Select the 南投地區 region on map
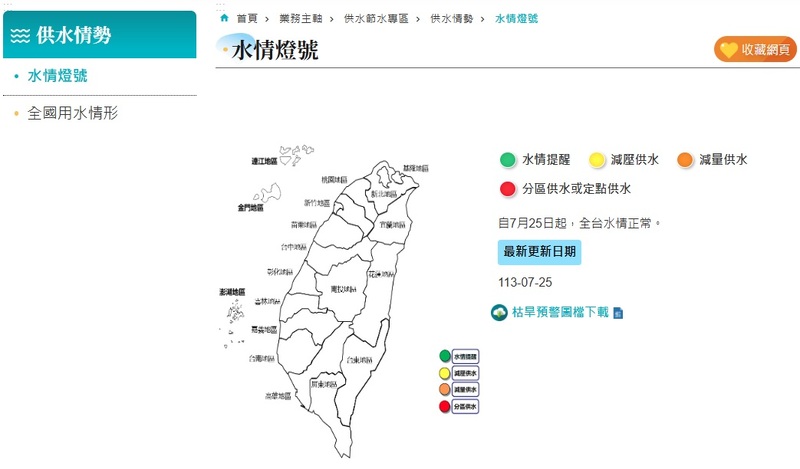The height and width of the screenshot is (469, 800). click(343, 289)
